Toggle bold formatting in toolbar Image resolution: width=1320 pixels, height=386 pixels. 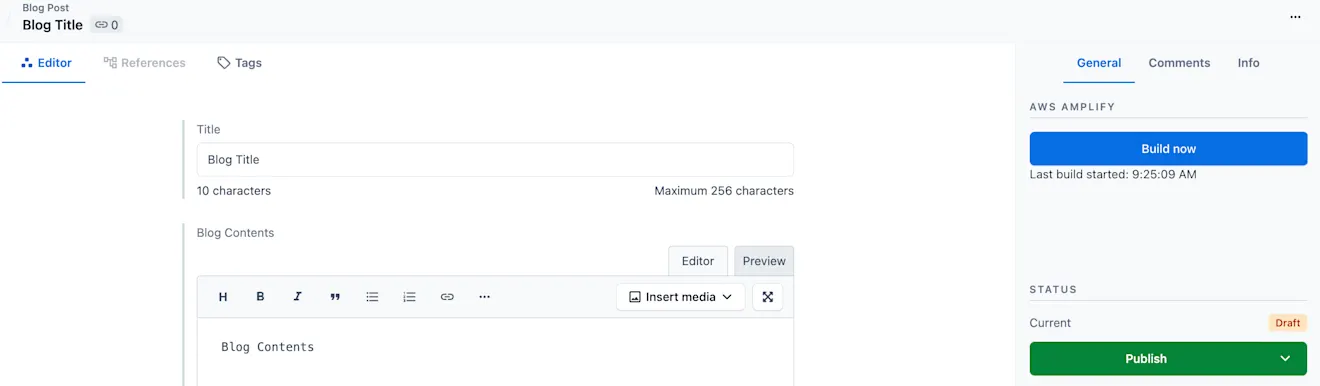pyautogui.click(x=260, y=297)
